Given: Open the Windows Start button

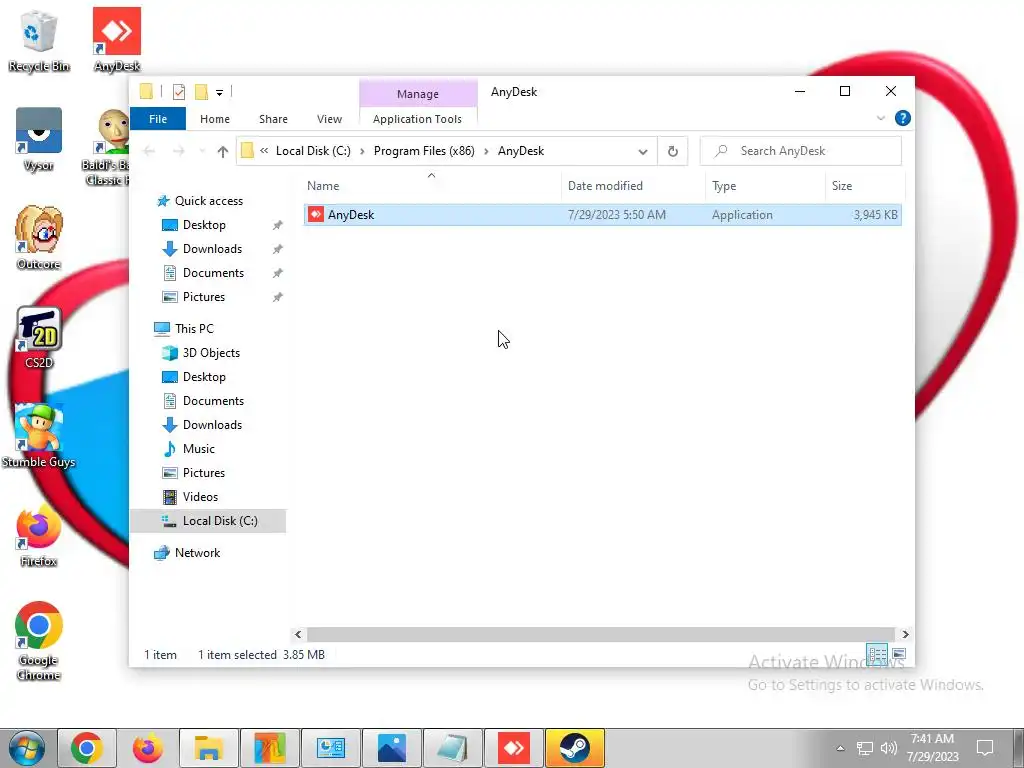Looking at the screenshot, I should click(x=27, y=748).
